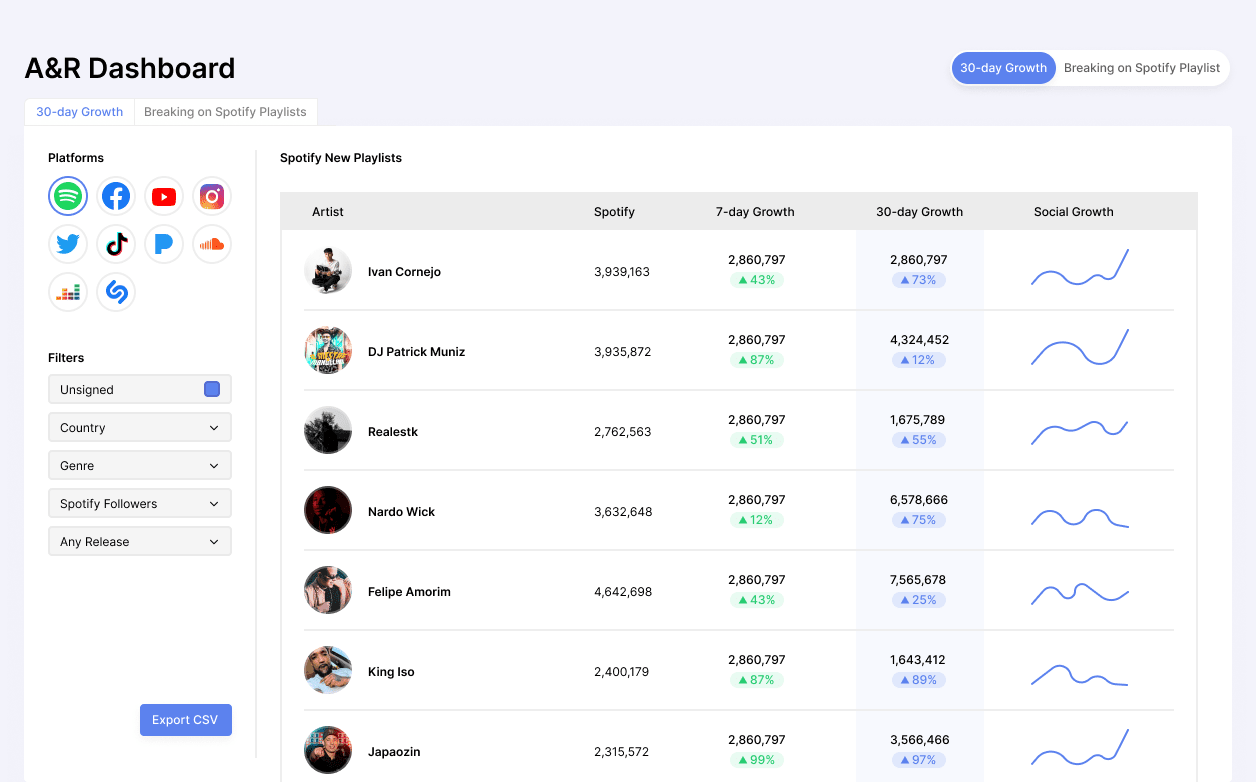Select Spotify value 3,939,163

pyautogui.click(x=622, y=272)
